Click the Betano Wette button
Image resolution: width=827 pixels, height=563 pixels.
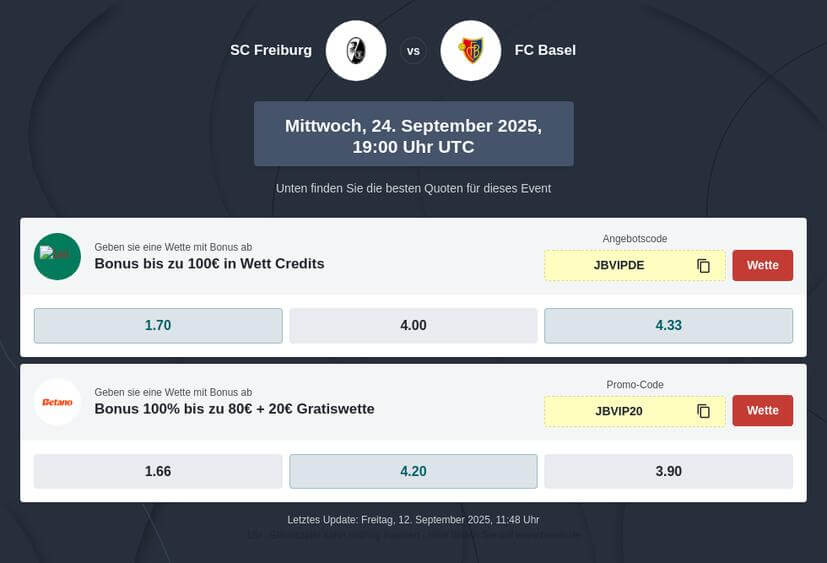click(763, 411)
